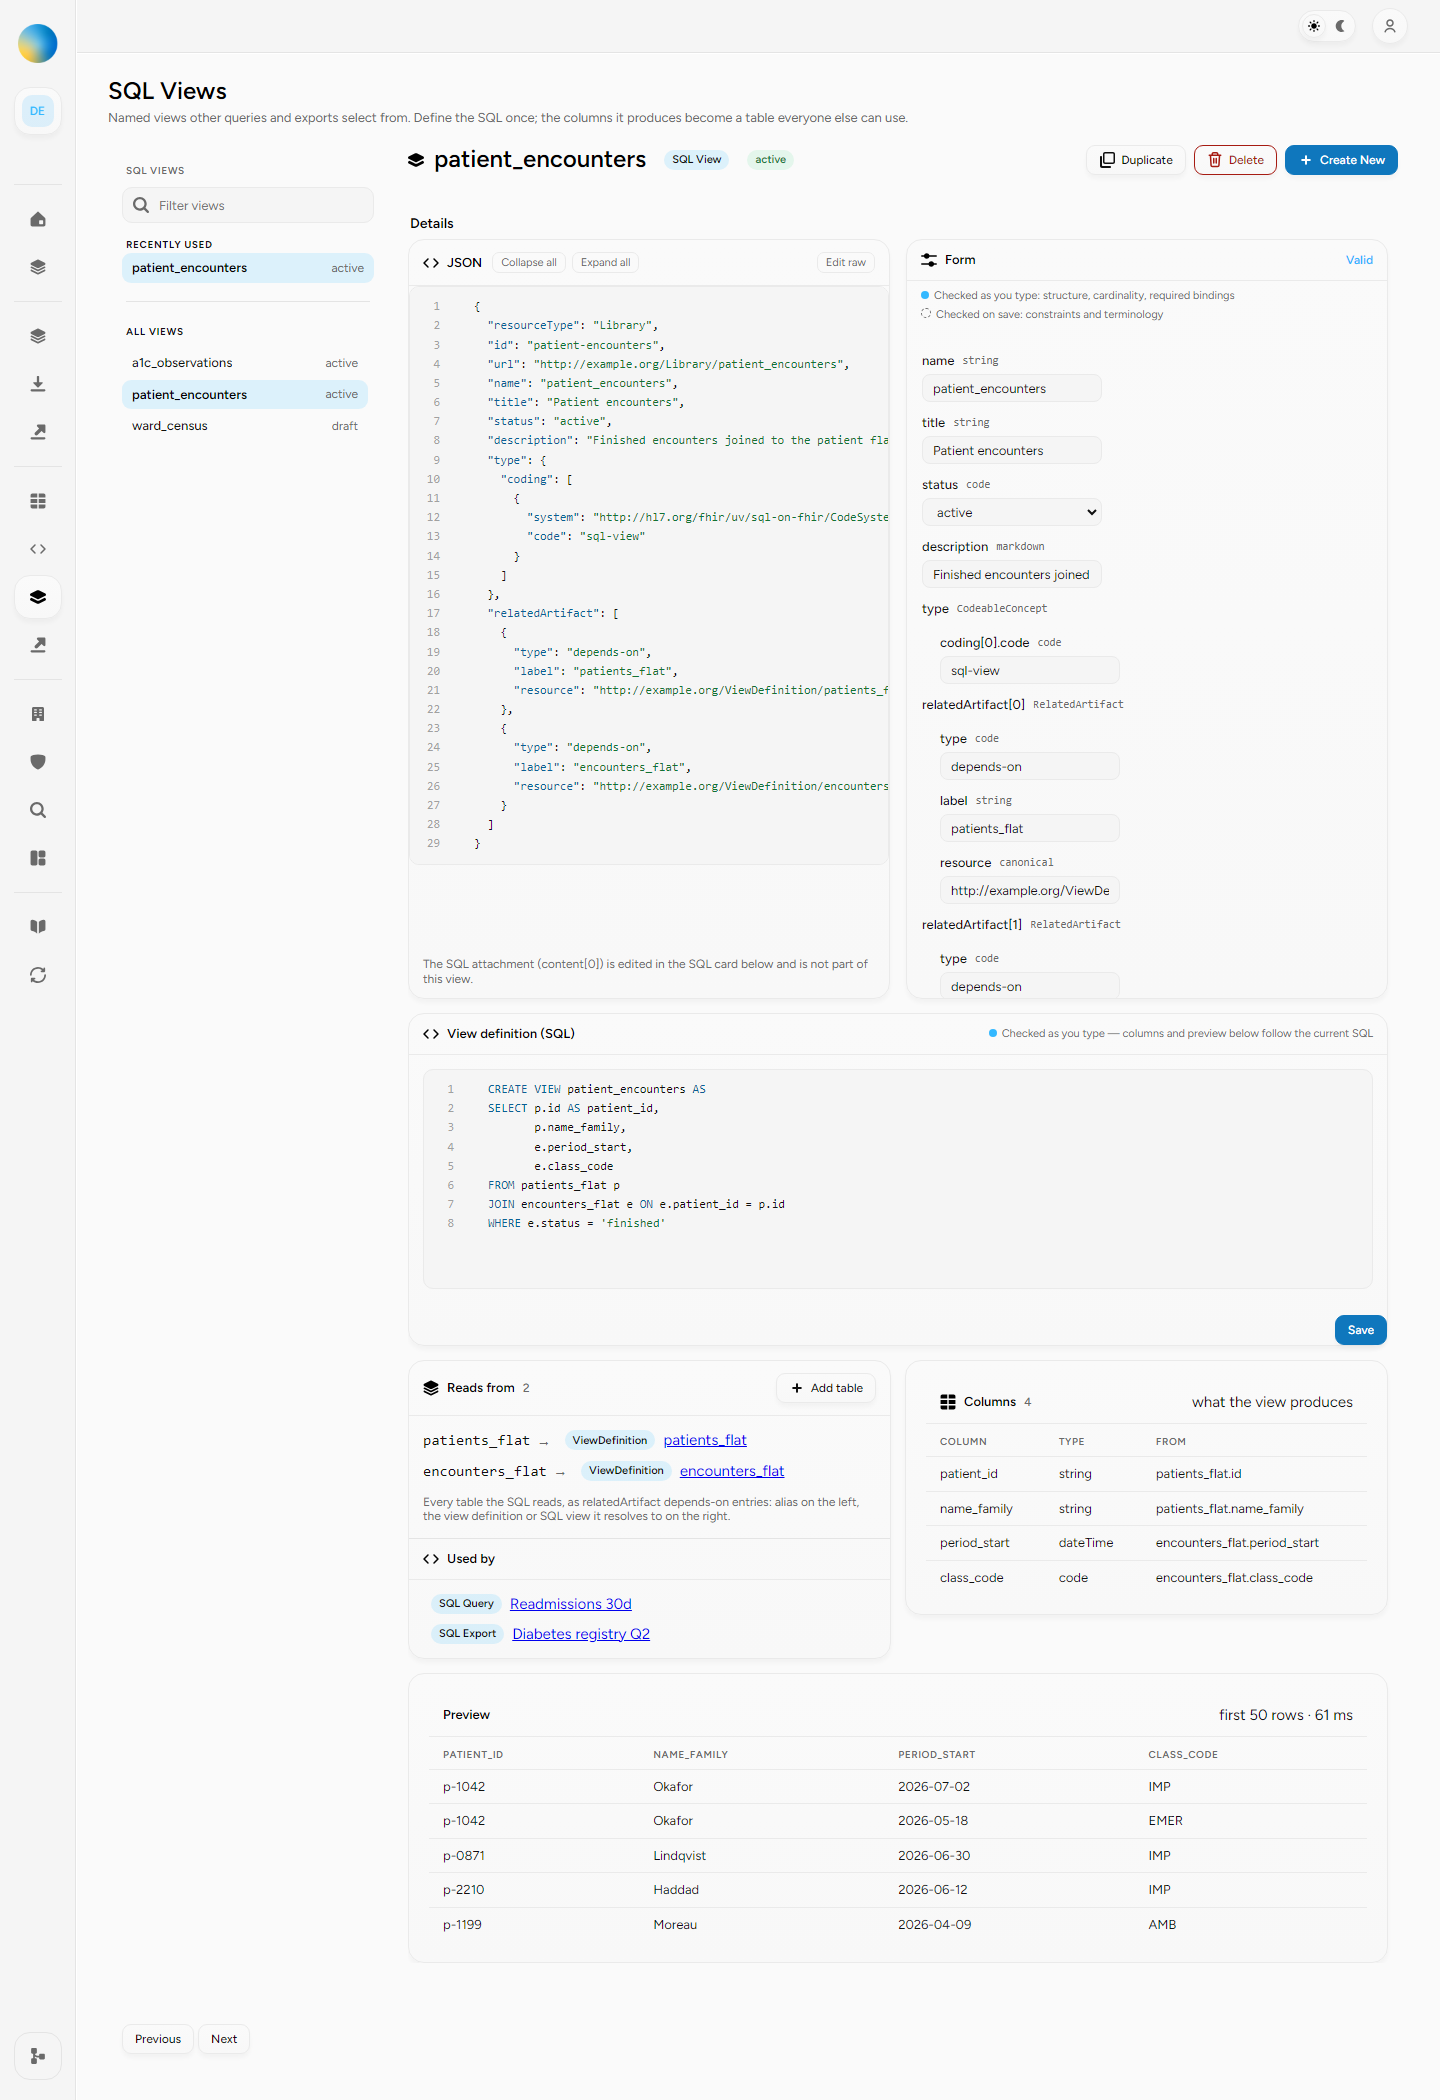1440x2100 pixels.
Task: Go to the Previous page
Action: 158,2039
